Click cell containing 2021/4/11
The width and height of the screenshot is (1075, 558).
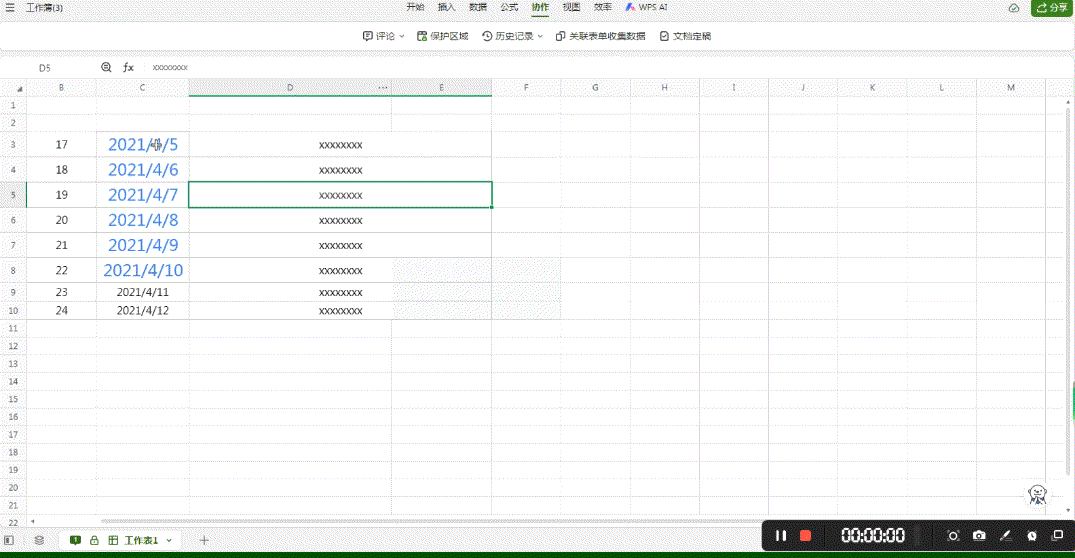click(x=143, y=292)
